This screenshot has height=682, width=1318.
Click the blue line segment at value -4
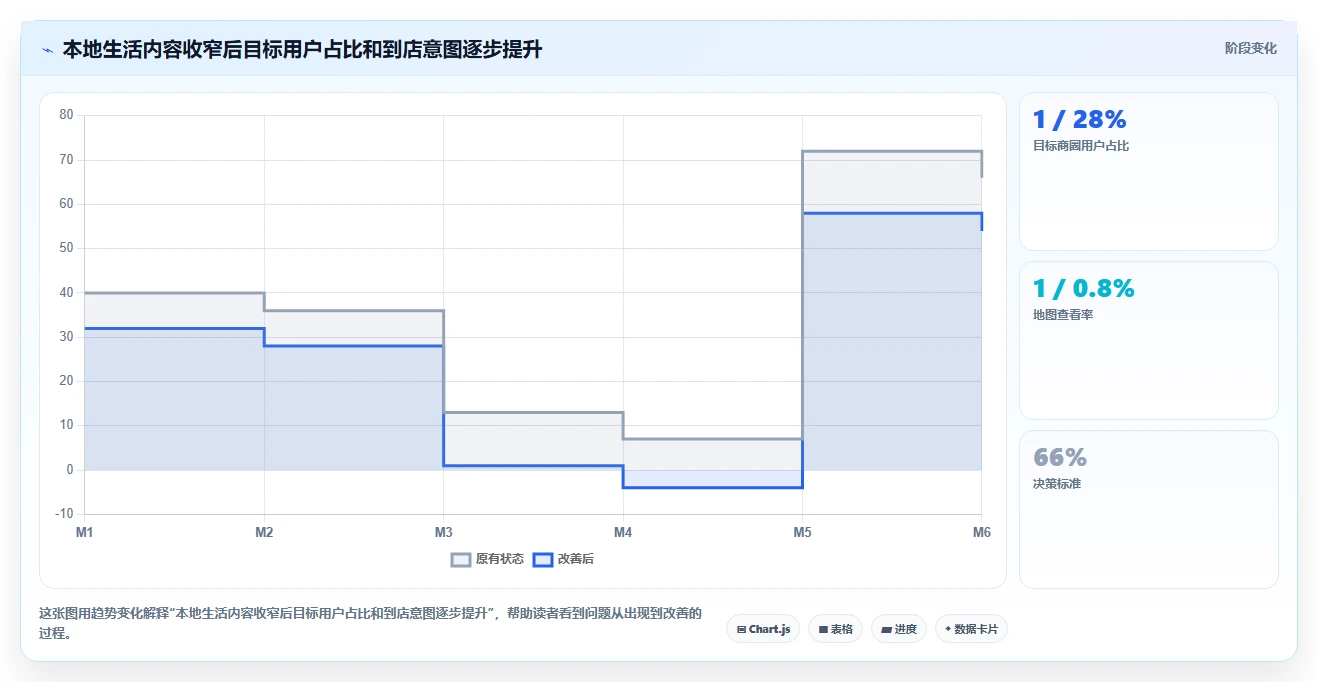tap(712, 487)
